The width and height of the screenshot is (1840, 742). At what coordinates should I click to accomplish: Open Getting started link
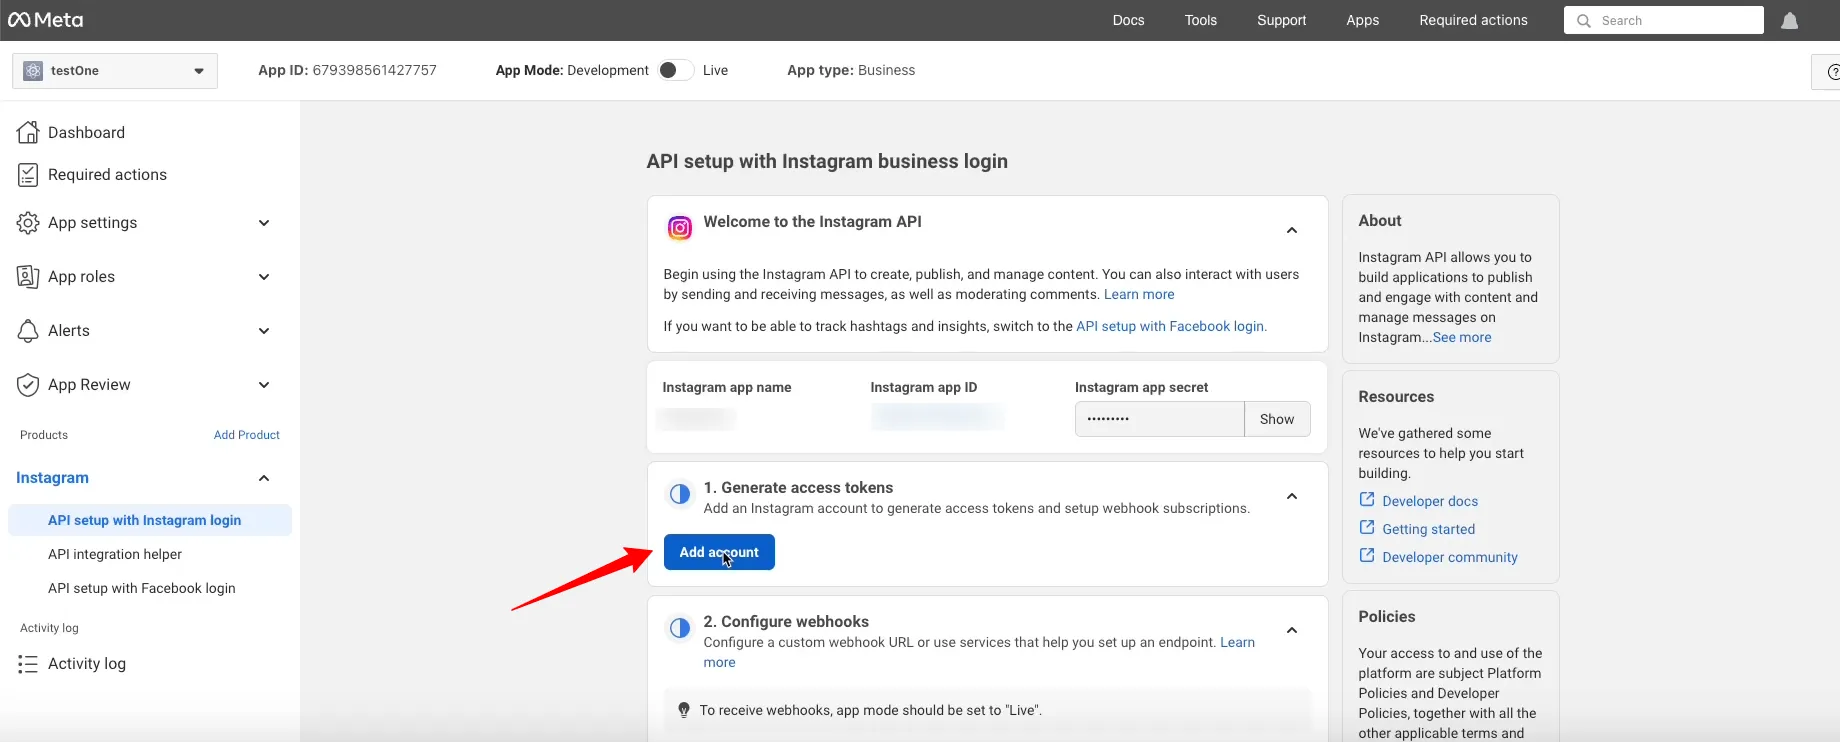(x=1428, y=529)
